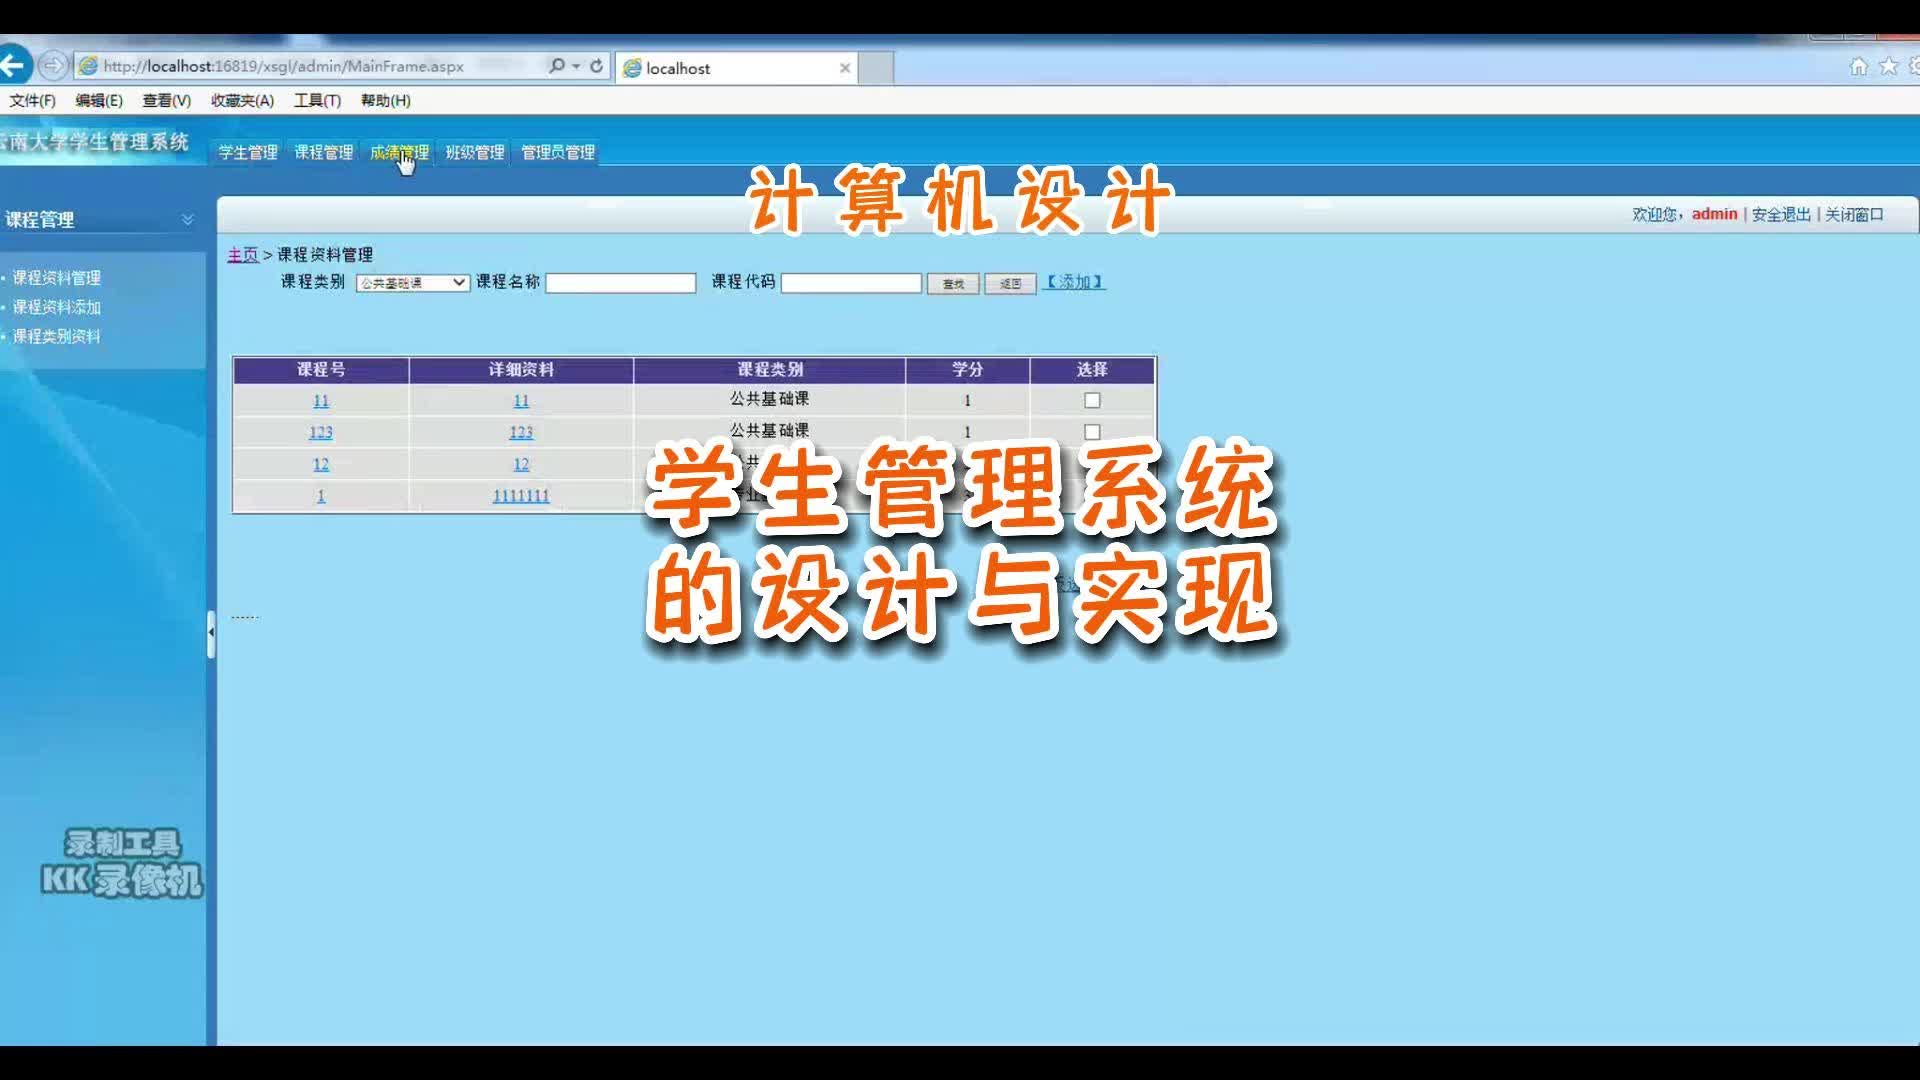1920x1080 pixels.
Task: Click the 课程类别 column header
Action: (770, 369)
